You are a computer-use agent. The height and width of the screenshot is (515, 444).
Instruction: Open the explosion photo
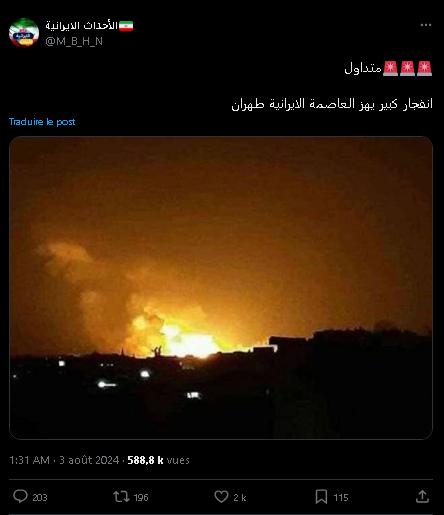point(221,288)
